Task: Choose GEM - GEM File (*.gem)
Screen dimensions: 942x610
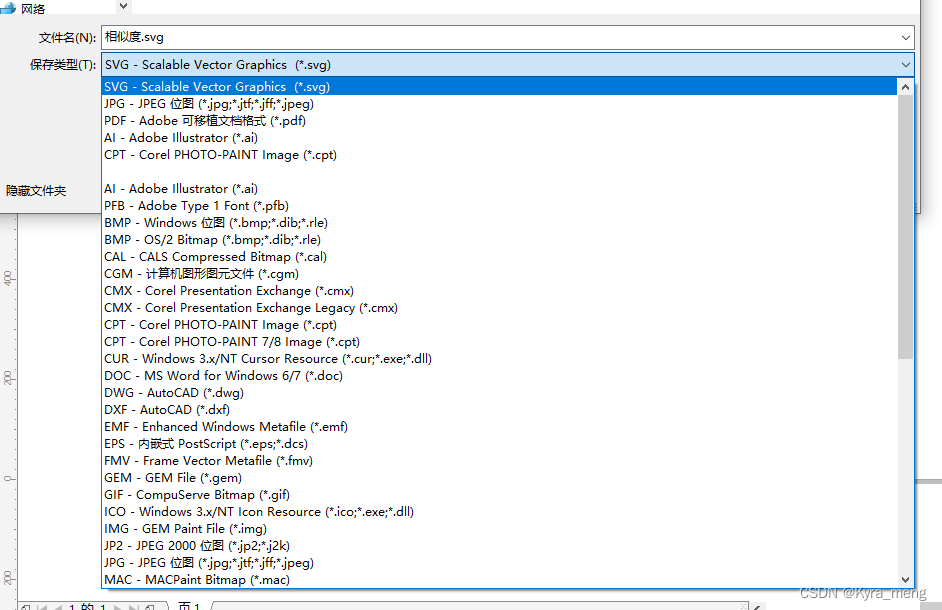Action: 500,478
